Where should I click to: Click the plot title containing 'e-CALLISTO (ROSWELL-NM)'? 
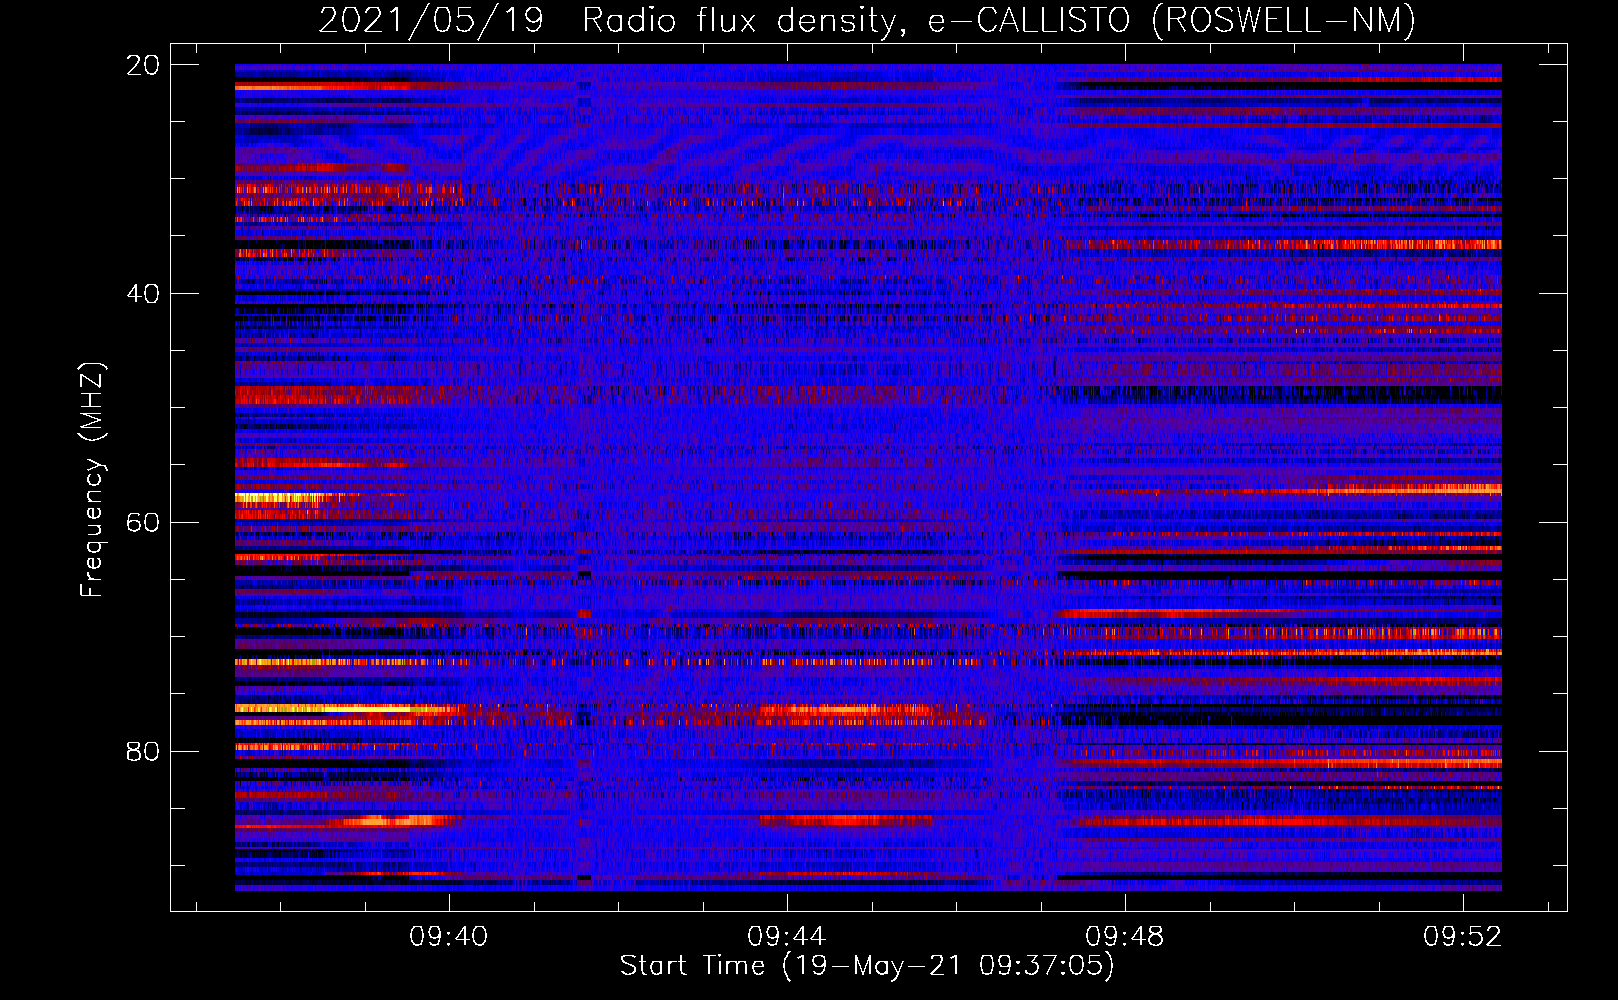coord(867,20)
